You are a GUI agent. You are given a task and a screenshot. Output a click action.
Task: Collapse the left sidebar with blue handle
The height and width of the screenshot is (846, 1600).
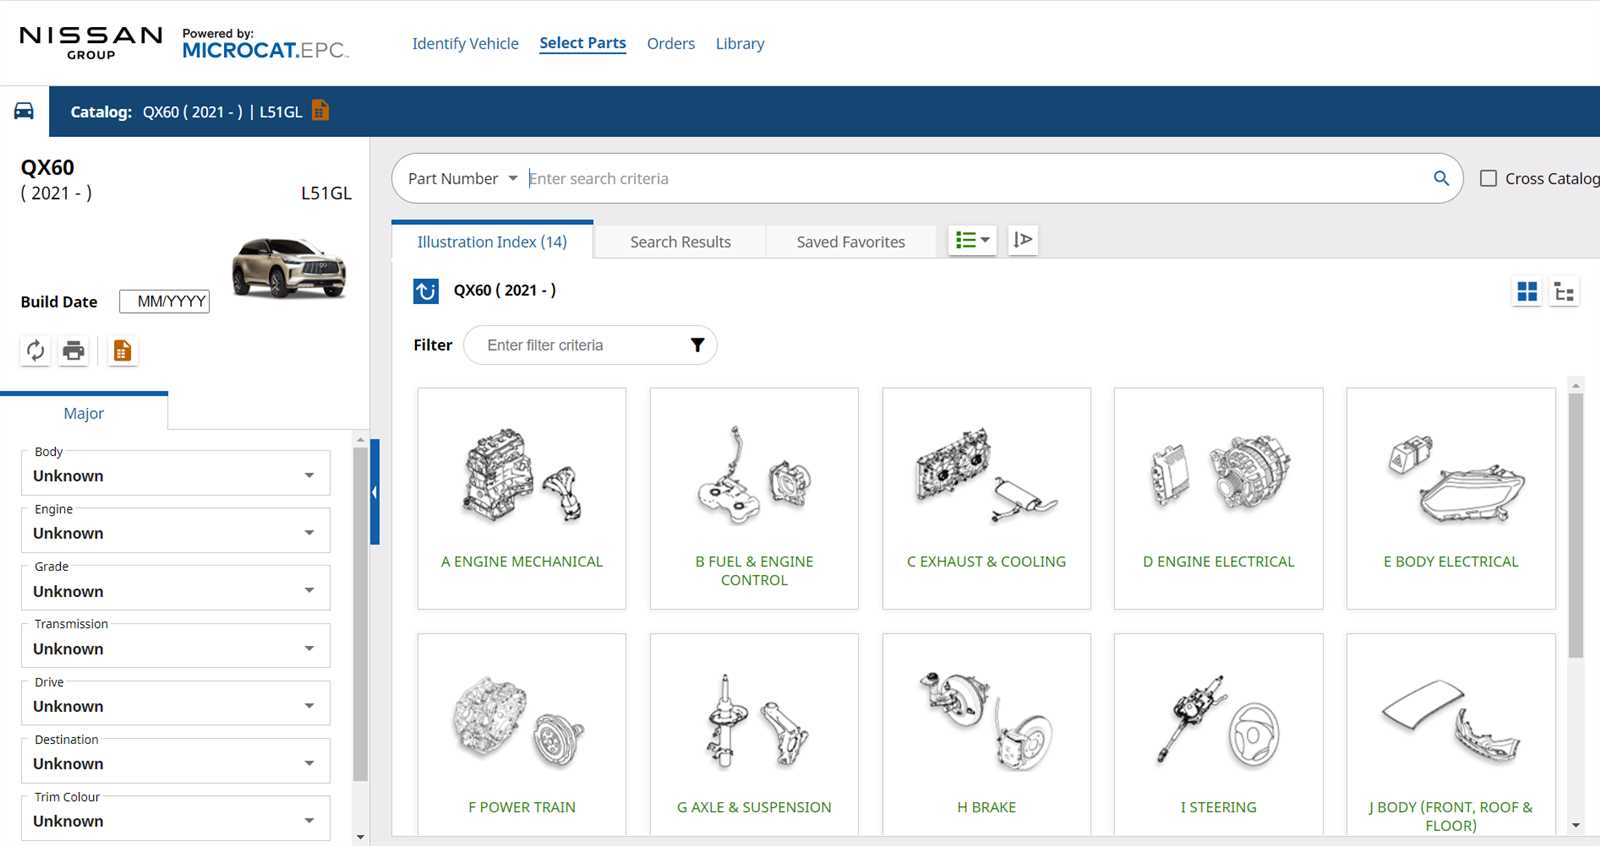coord(375,491)
